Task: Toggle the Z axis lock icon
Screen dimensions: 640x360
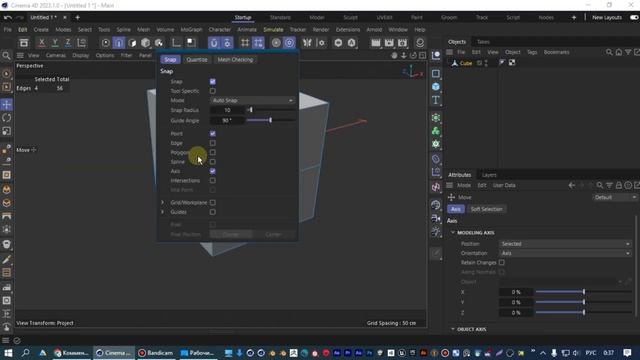Action: point(68,42)
